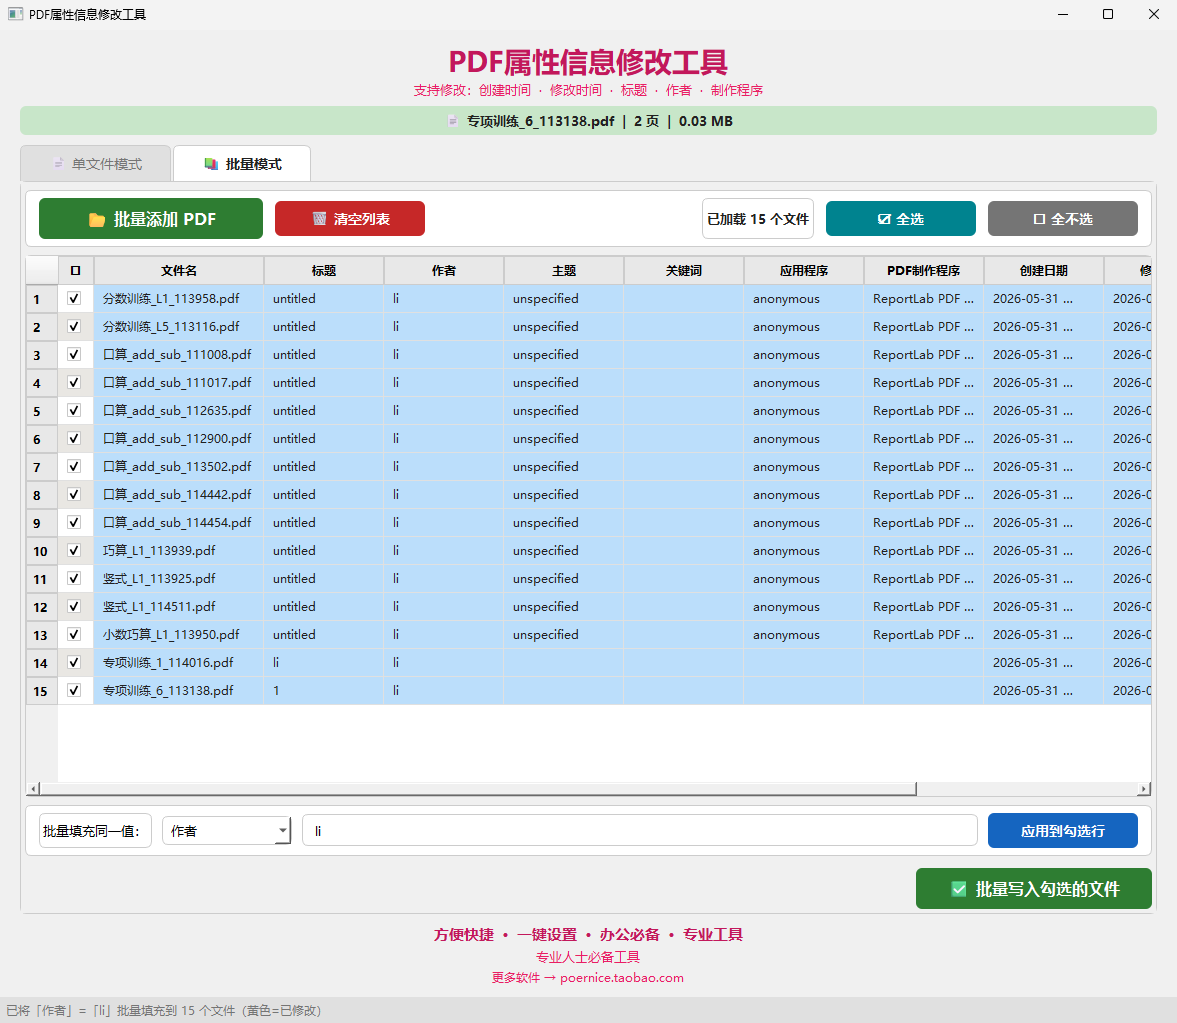Toggle checkbox for 小数巧算_L1_113950.pdf

tap(74, 634)
